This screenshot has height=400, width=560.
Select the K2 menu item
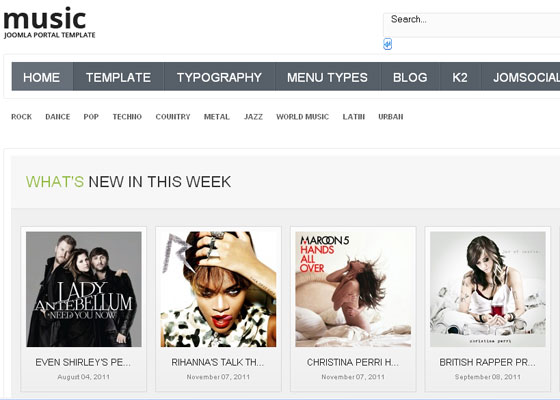tap(460, 76)
